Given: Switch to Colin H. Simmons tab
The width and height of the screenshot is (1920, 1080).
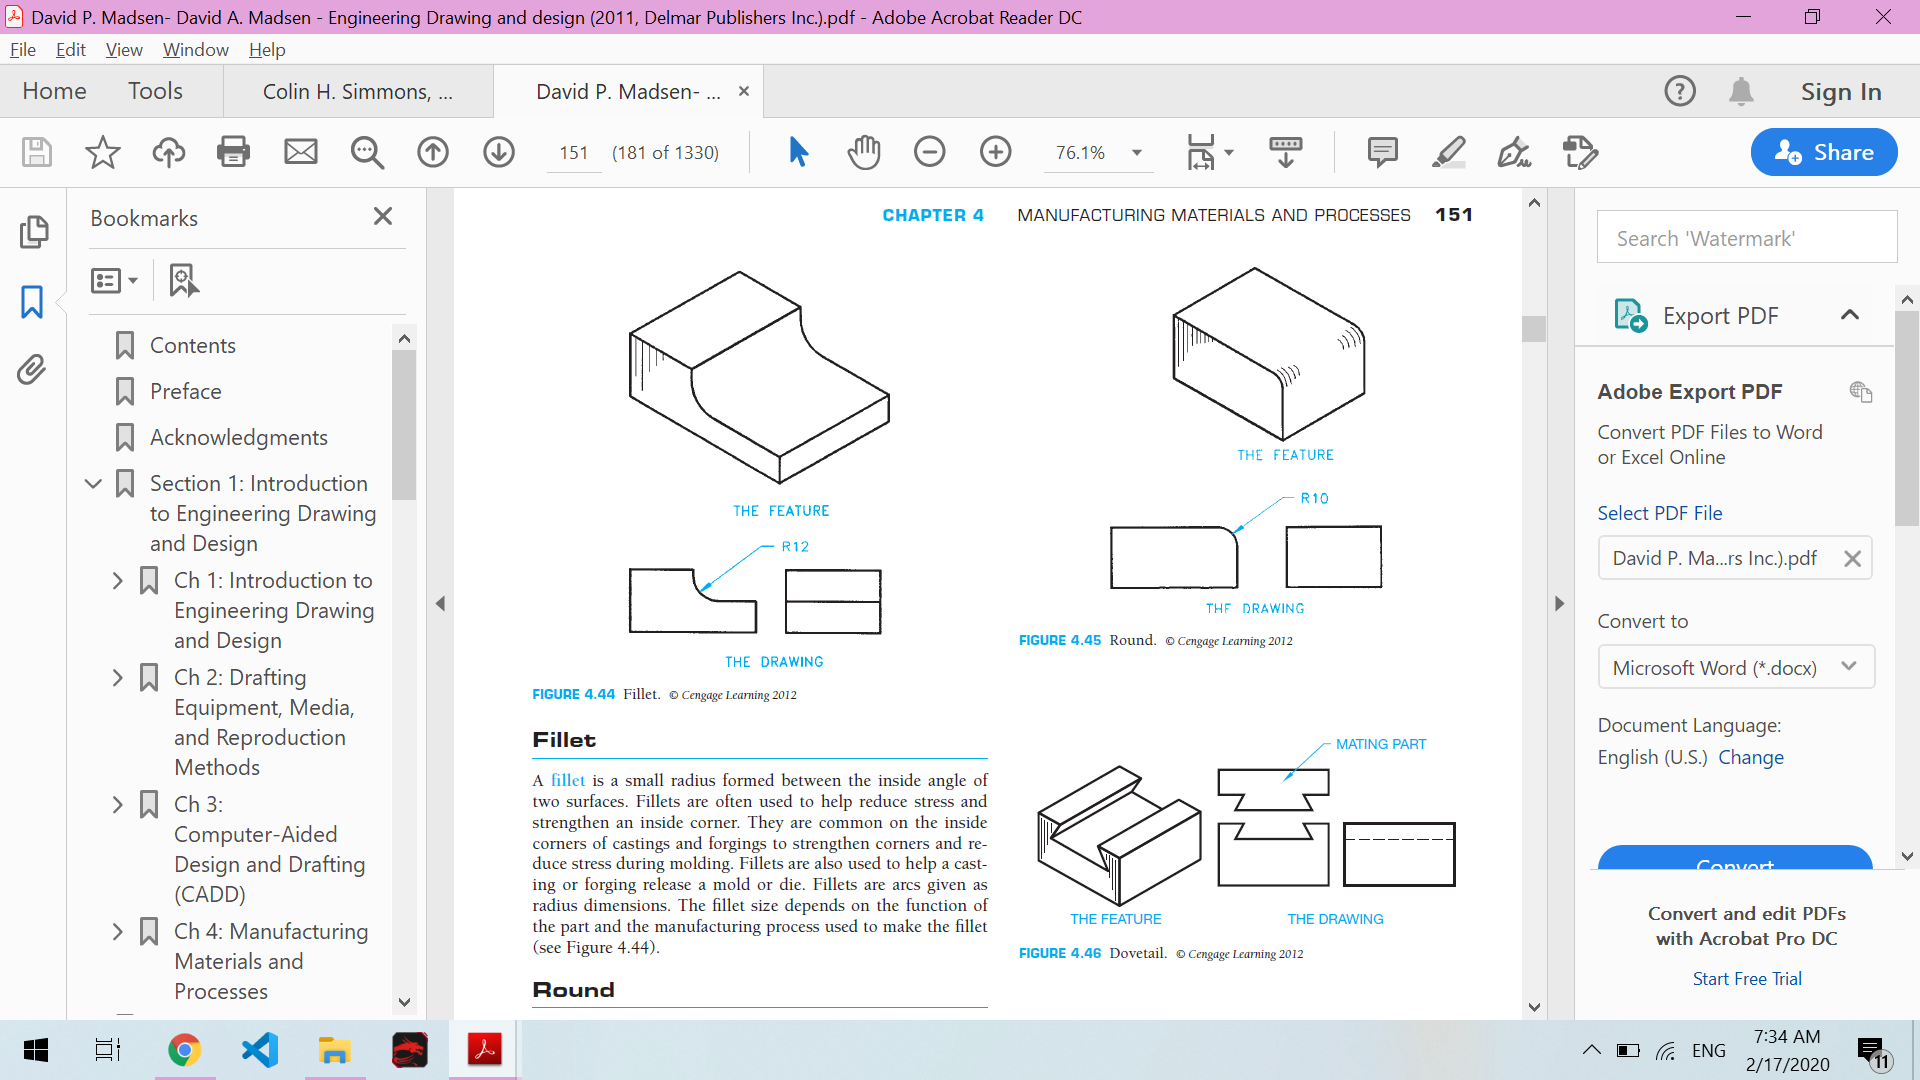Looking at the screenshot, I should coord(357,92).
